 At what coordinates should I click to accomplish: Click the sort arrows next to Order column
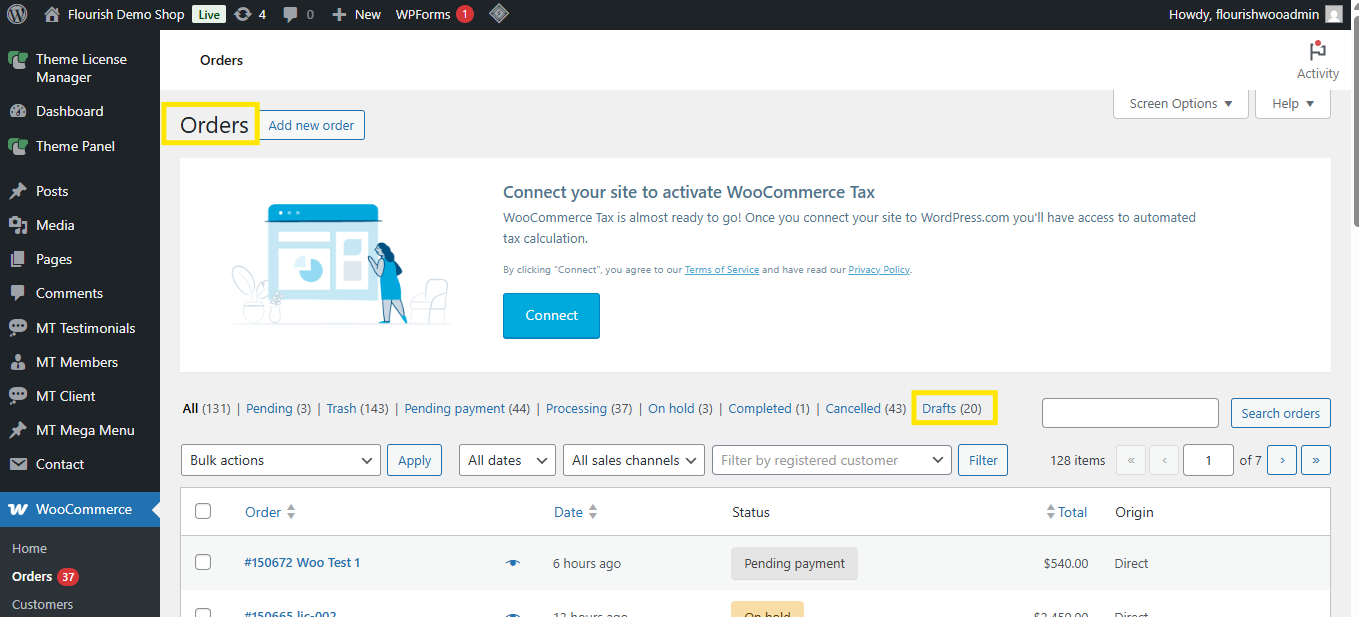coord(291,512)
